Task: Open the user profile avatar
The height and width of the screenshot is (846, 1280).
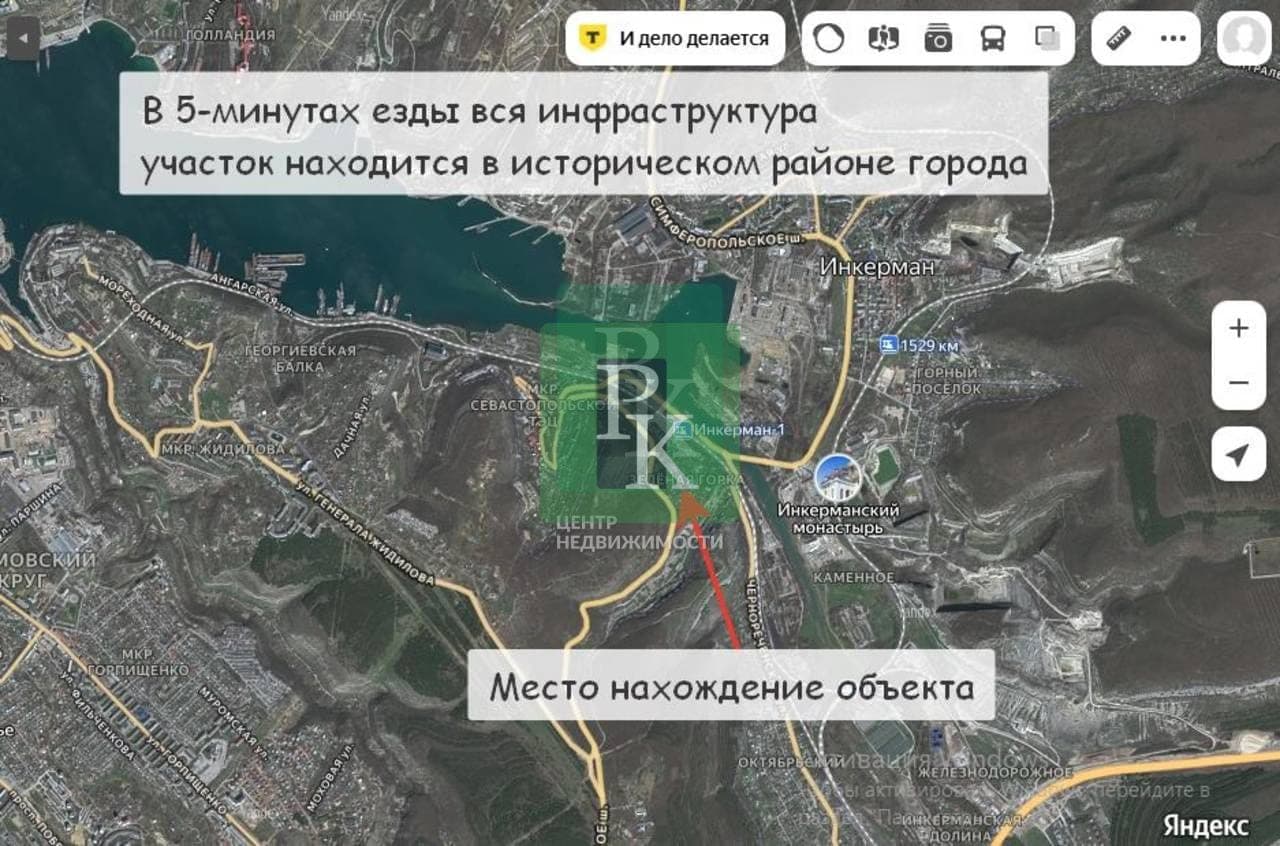Action: coord(1244,39)
